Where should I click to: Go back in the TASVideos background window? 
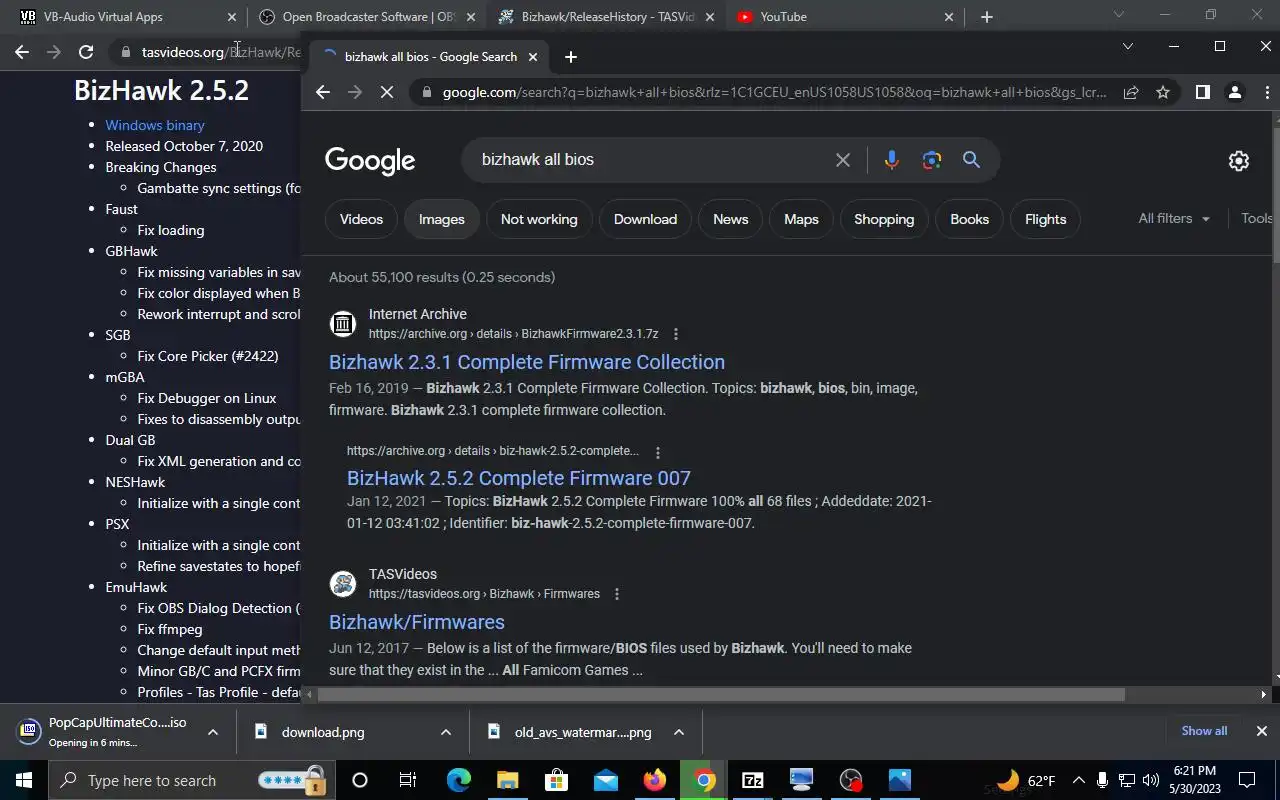(x=22, y=52)
